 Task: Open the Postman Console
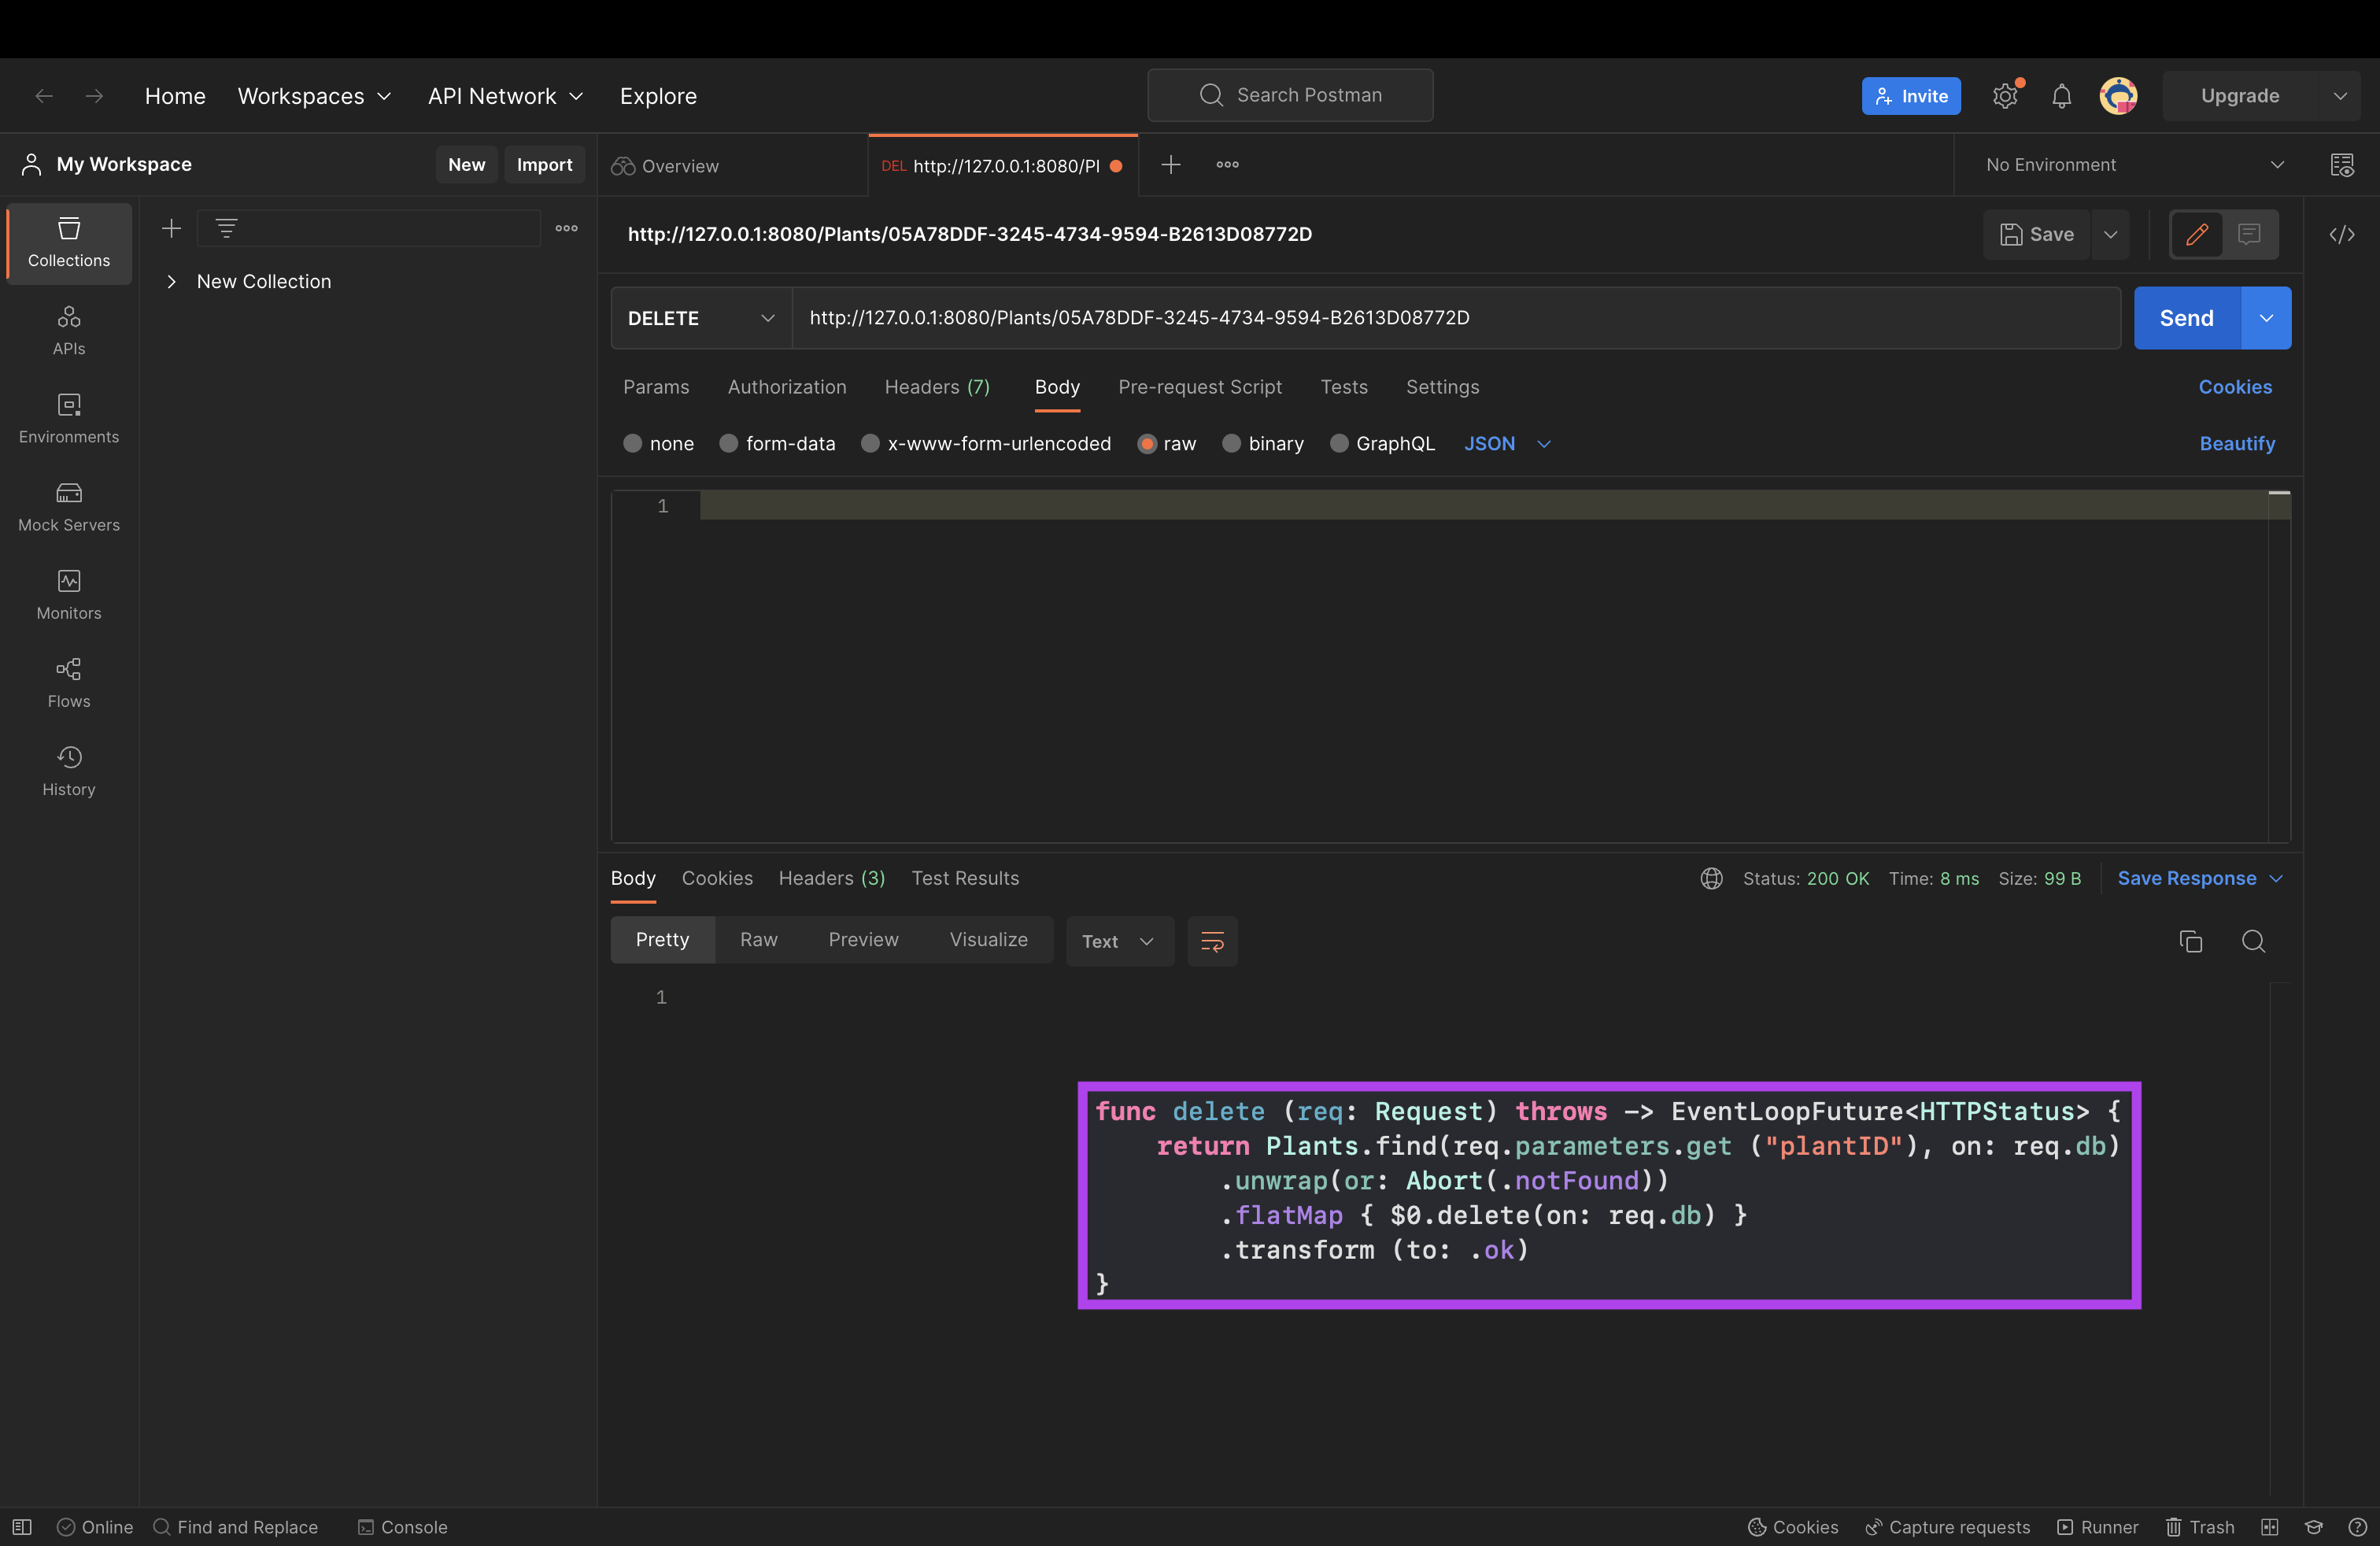(403, 1527)
